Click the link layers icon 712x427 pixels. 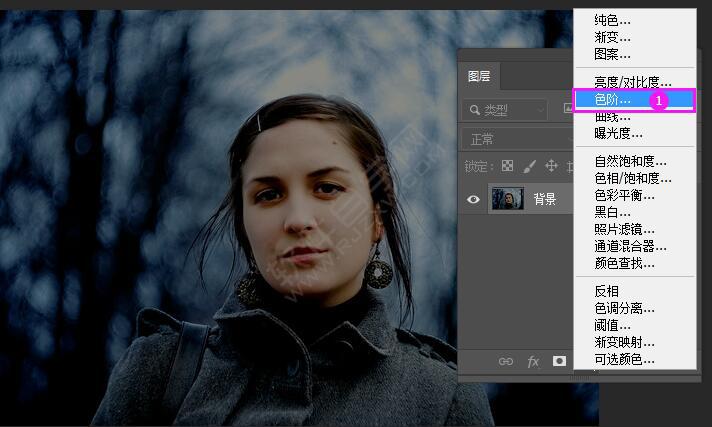pos(505,362)
